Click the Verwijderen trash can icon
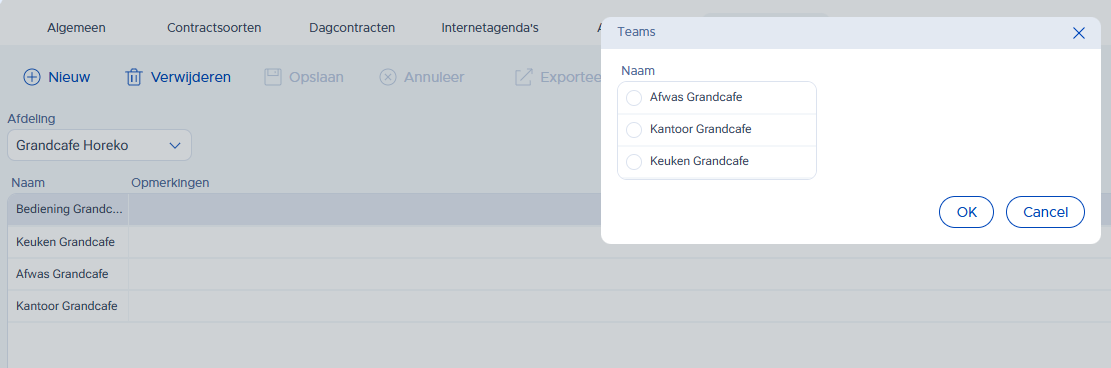The width and height of the screenshot is (1111, 368). 134,77
